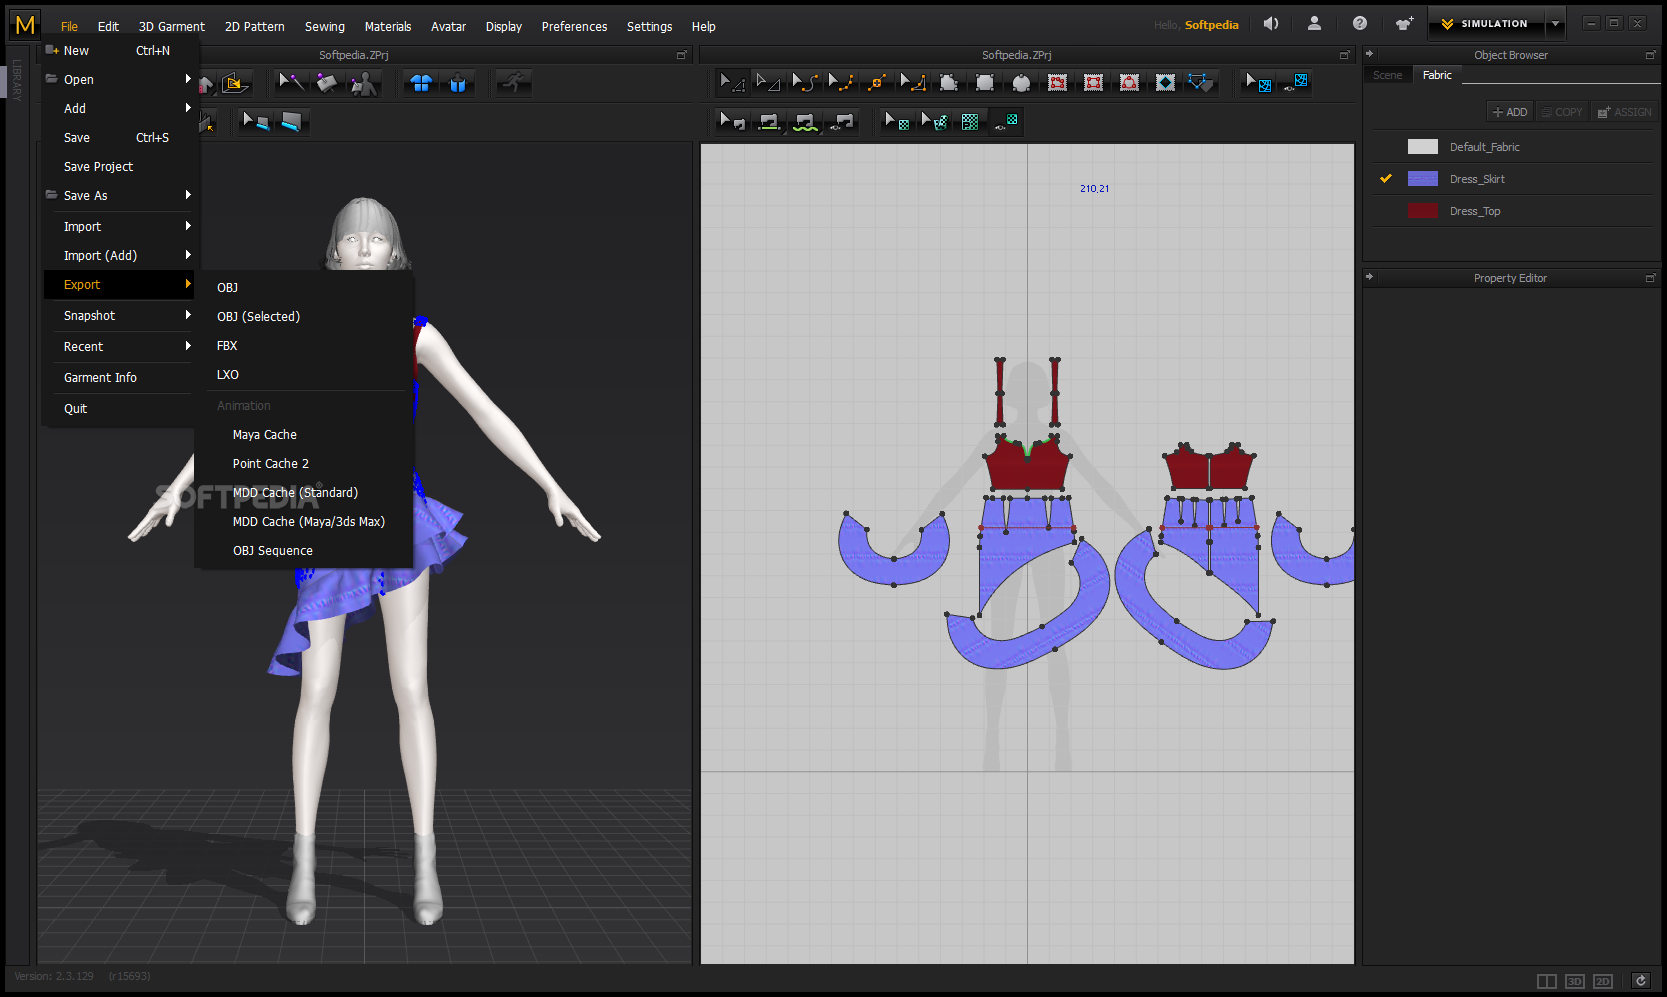Expand the Save As submenu arrow
Screen dimensions: 1667x997
[188, 195]
